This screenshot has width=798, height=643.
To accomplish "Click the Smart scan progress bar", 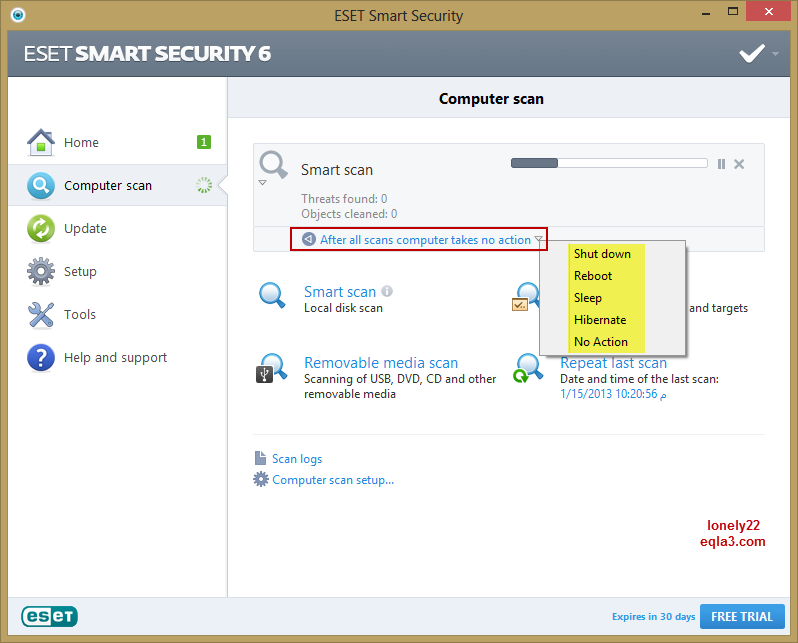I will tap(609, 163).
